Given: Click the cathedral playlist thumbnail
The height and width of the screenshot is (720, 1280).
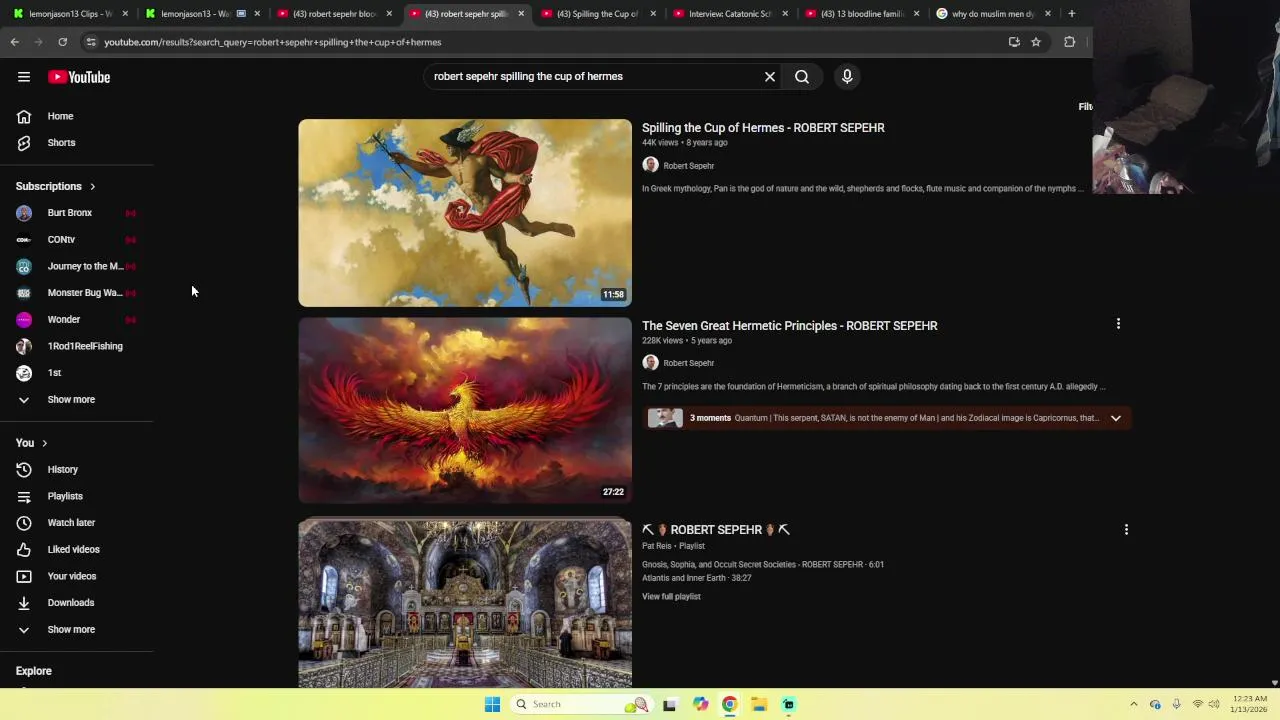Looking at the screenshot, I should coord(465,603).
